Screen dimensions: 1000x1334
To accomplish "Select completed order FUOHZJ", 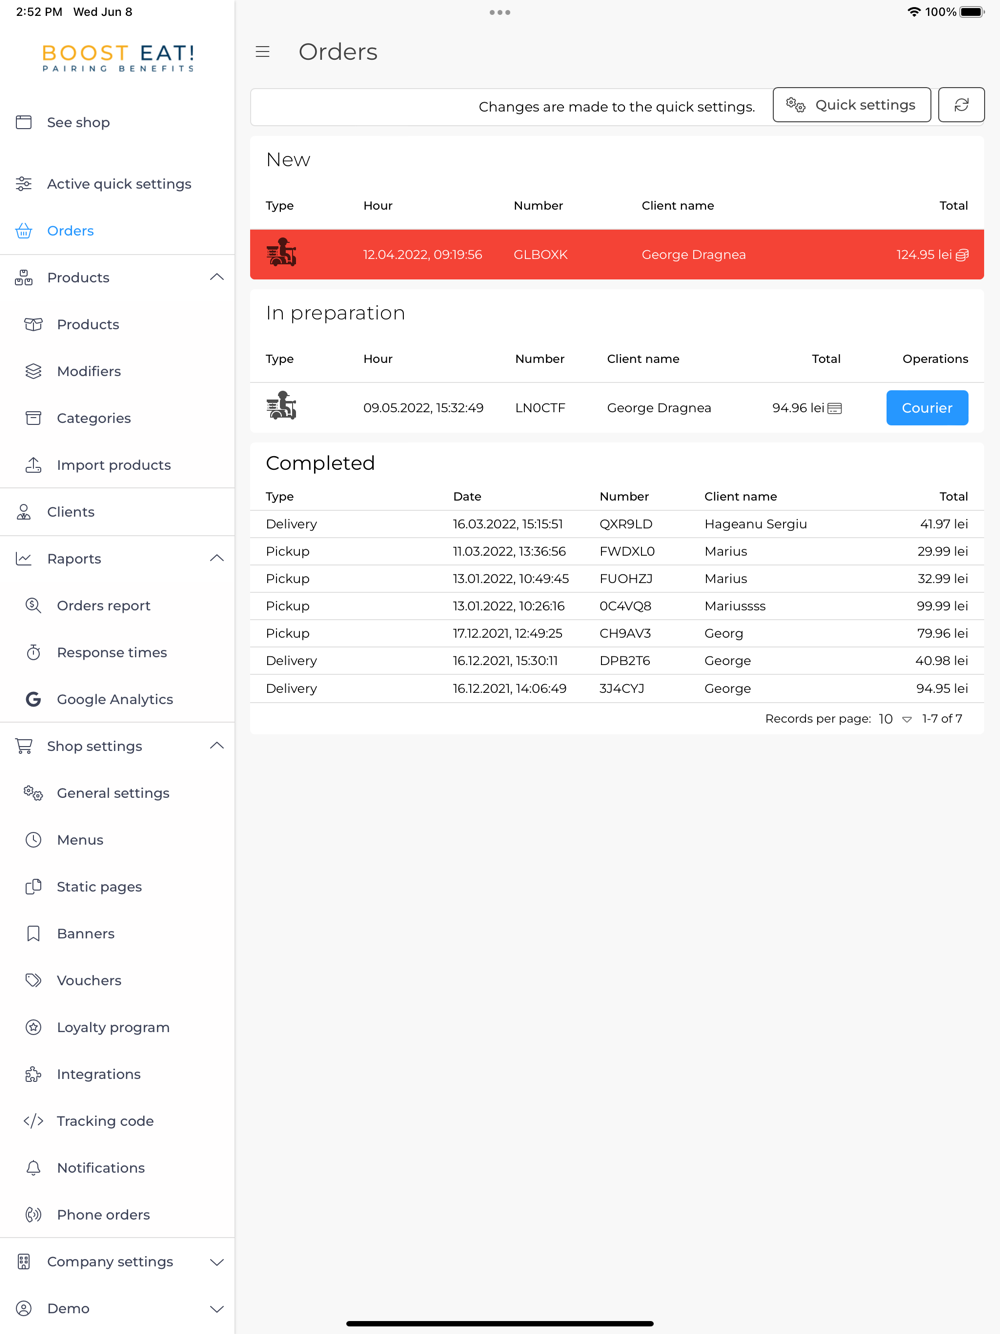I will click(x=617, y=579).
